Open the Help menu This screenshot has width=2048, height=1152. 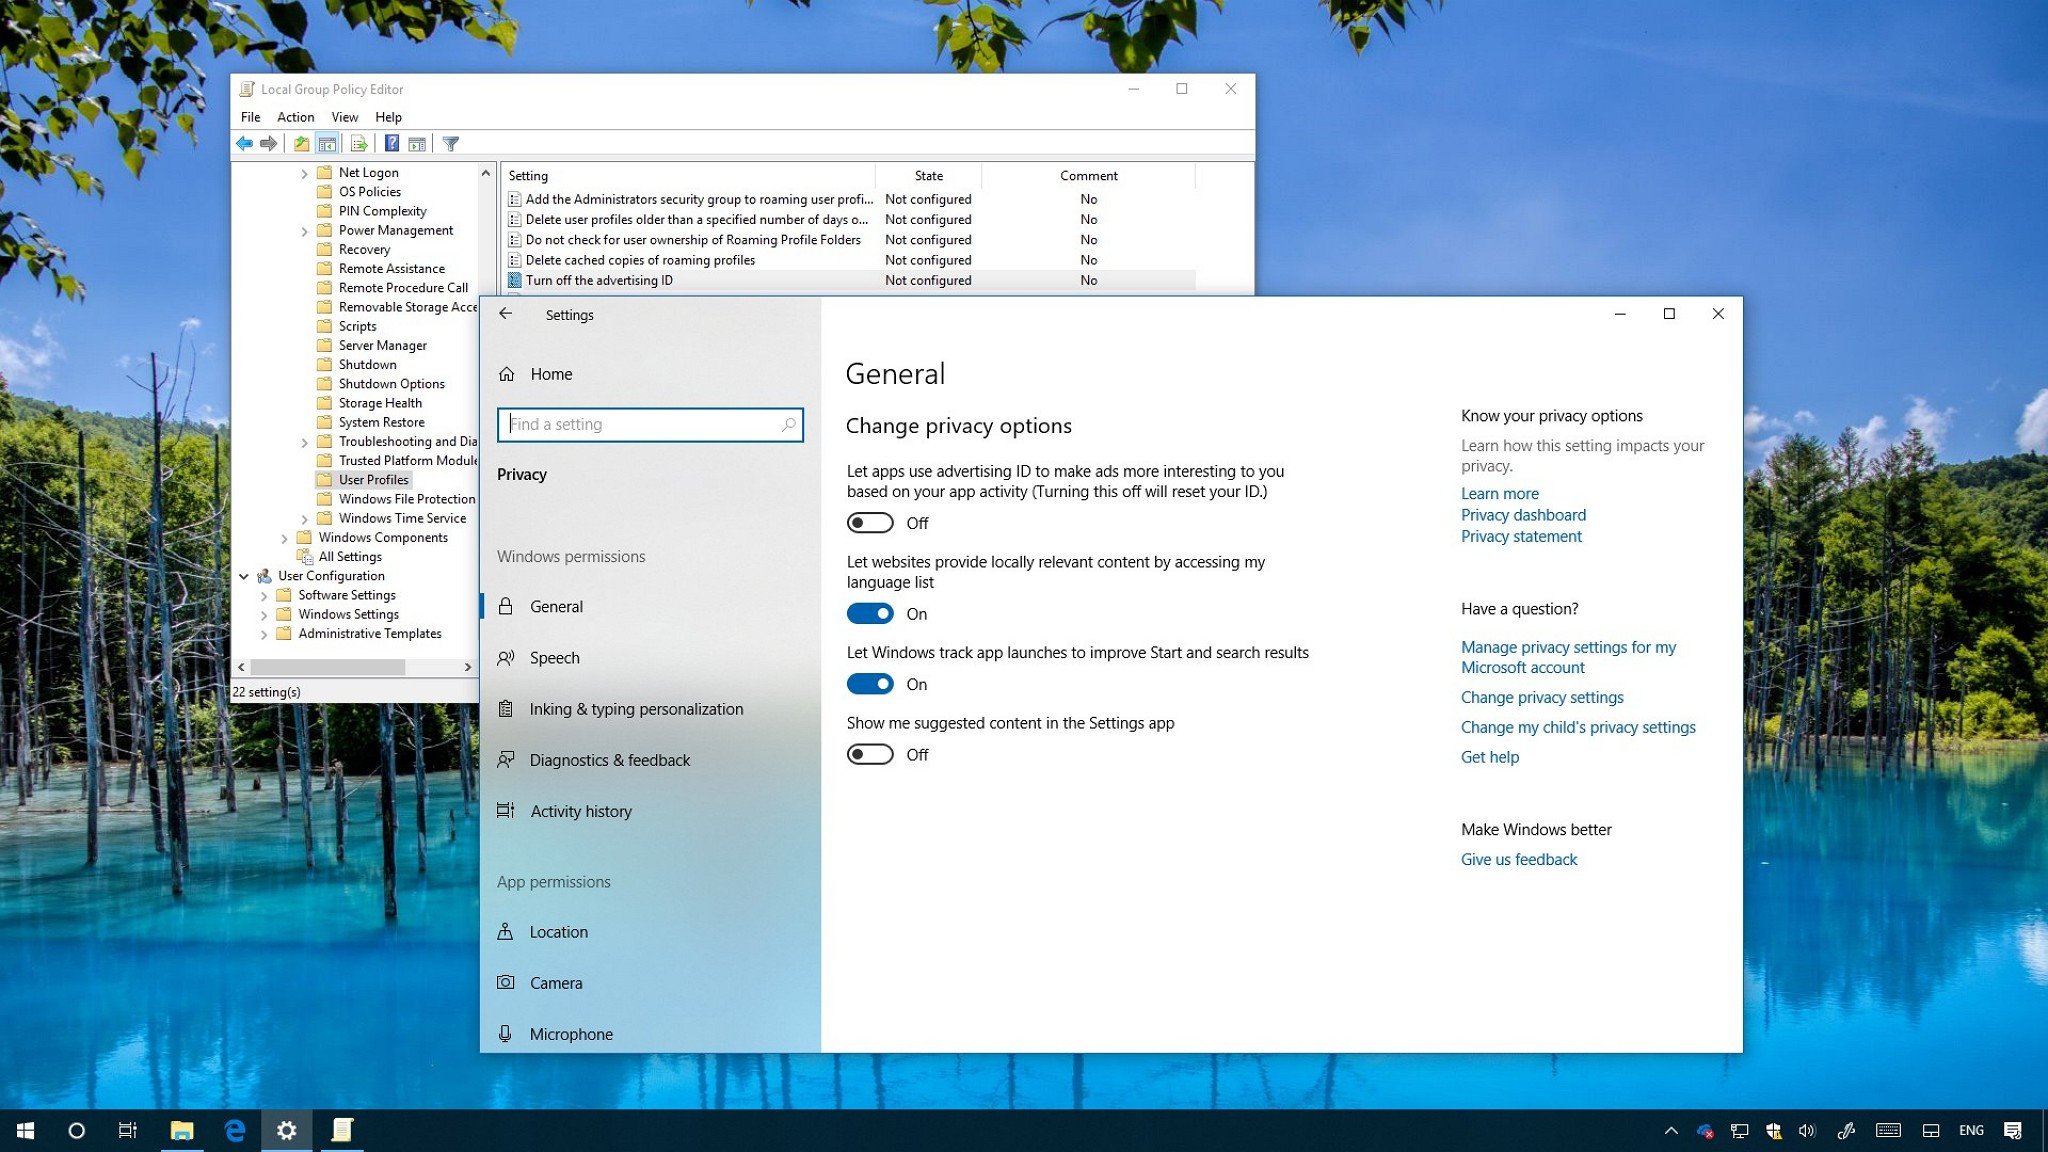(x=388, y=117)
